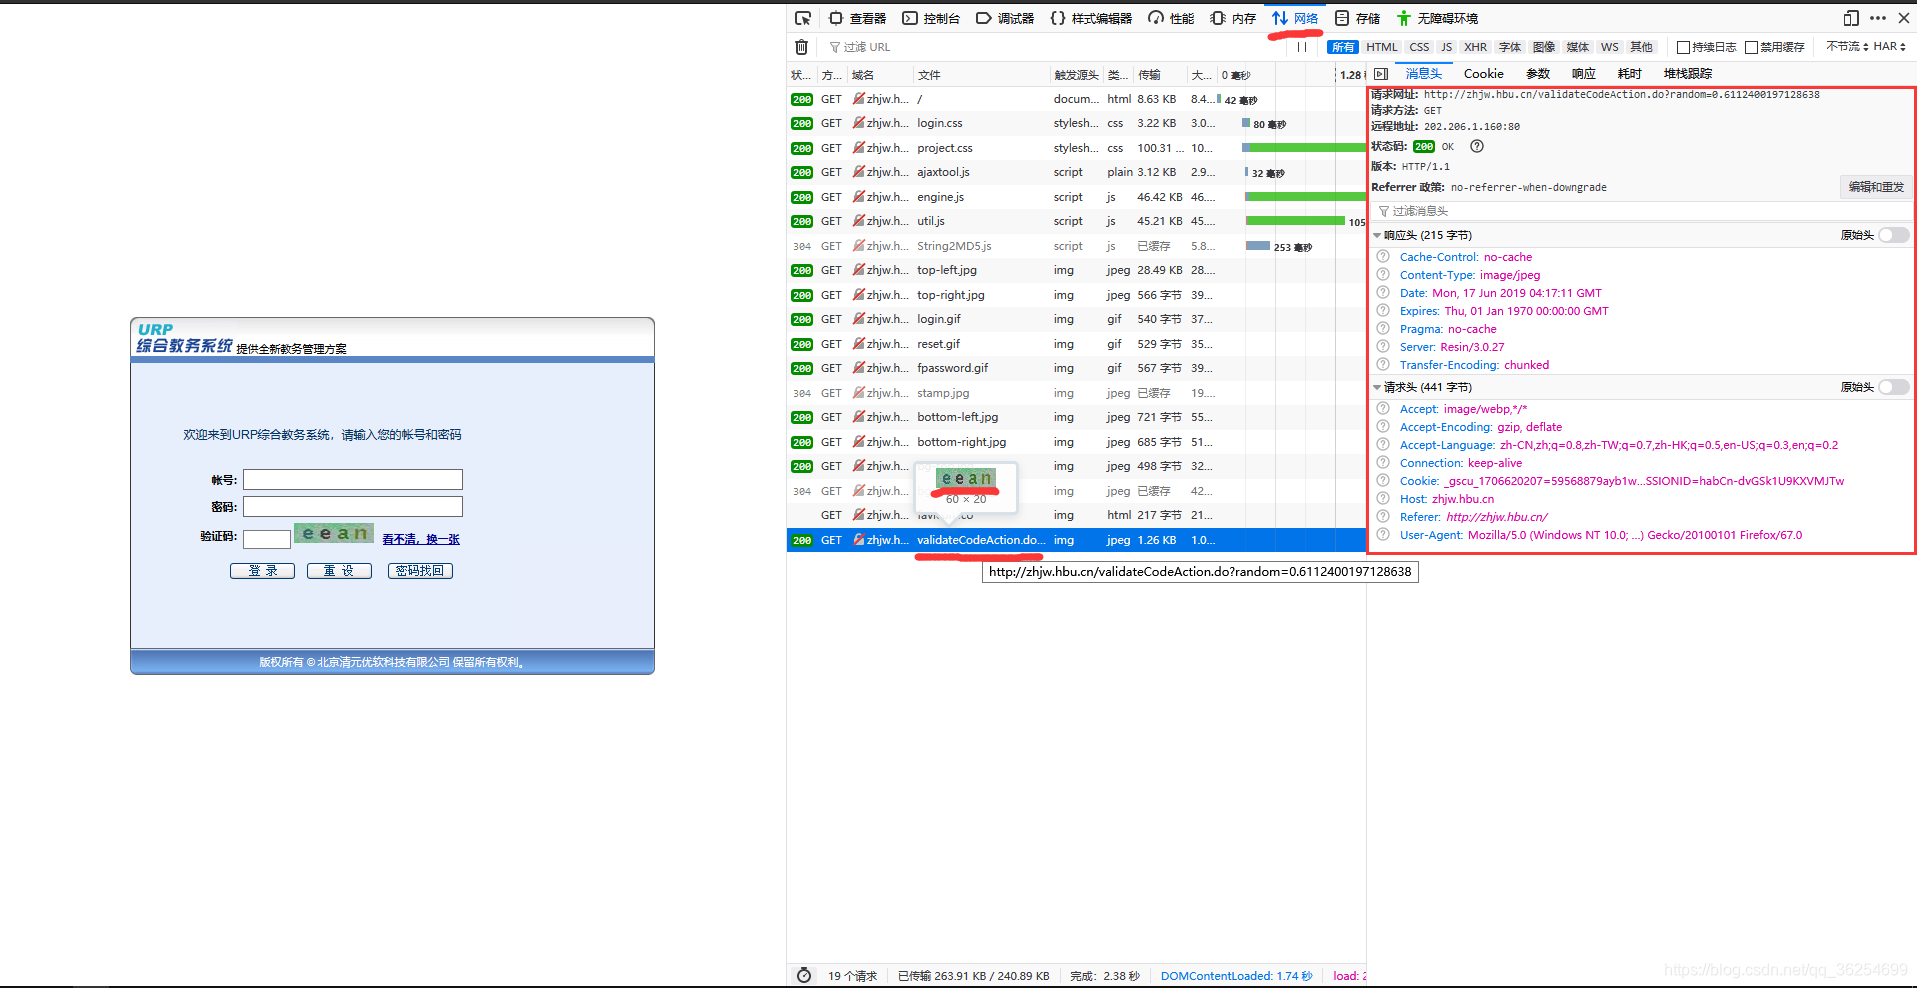Click the 密码 password input field
Viewport: 1917px width, 988px height.
pyautogui.click(x=353, y=507)
